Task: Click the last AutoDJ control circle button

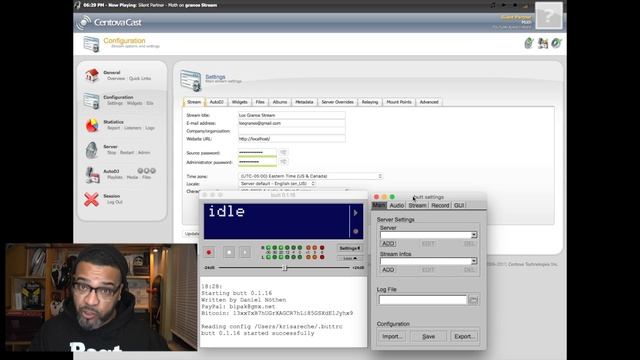Action: [x=153, y=171]
